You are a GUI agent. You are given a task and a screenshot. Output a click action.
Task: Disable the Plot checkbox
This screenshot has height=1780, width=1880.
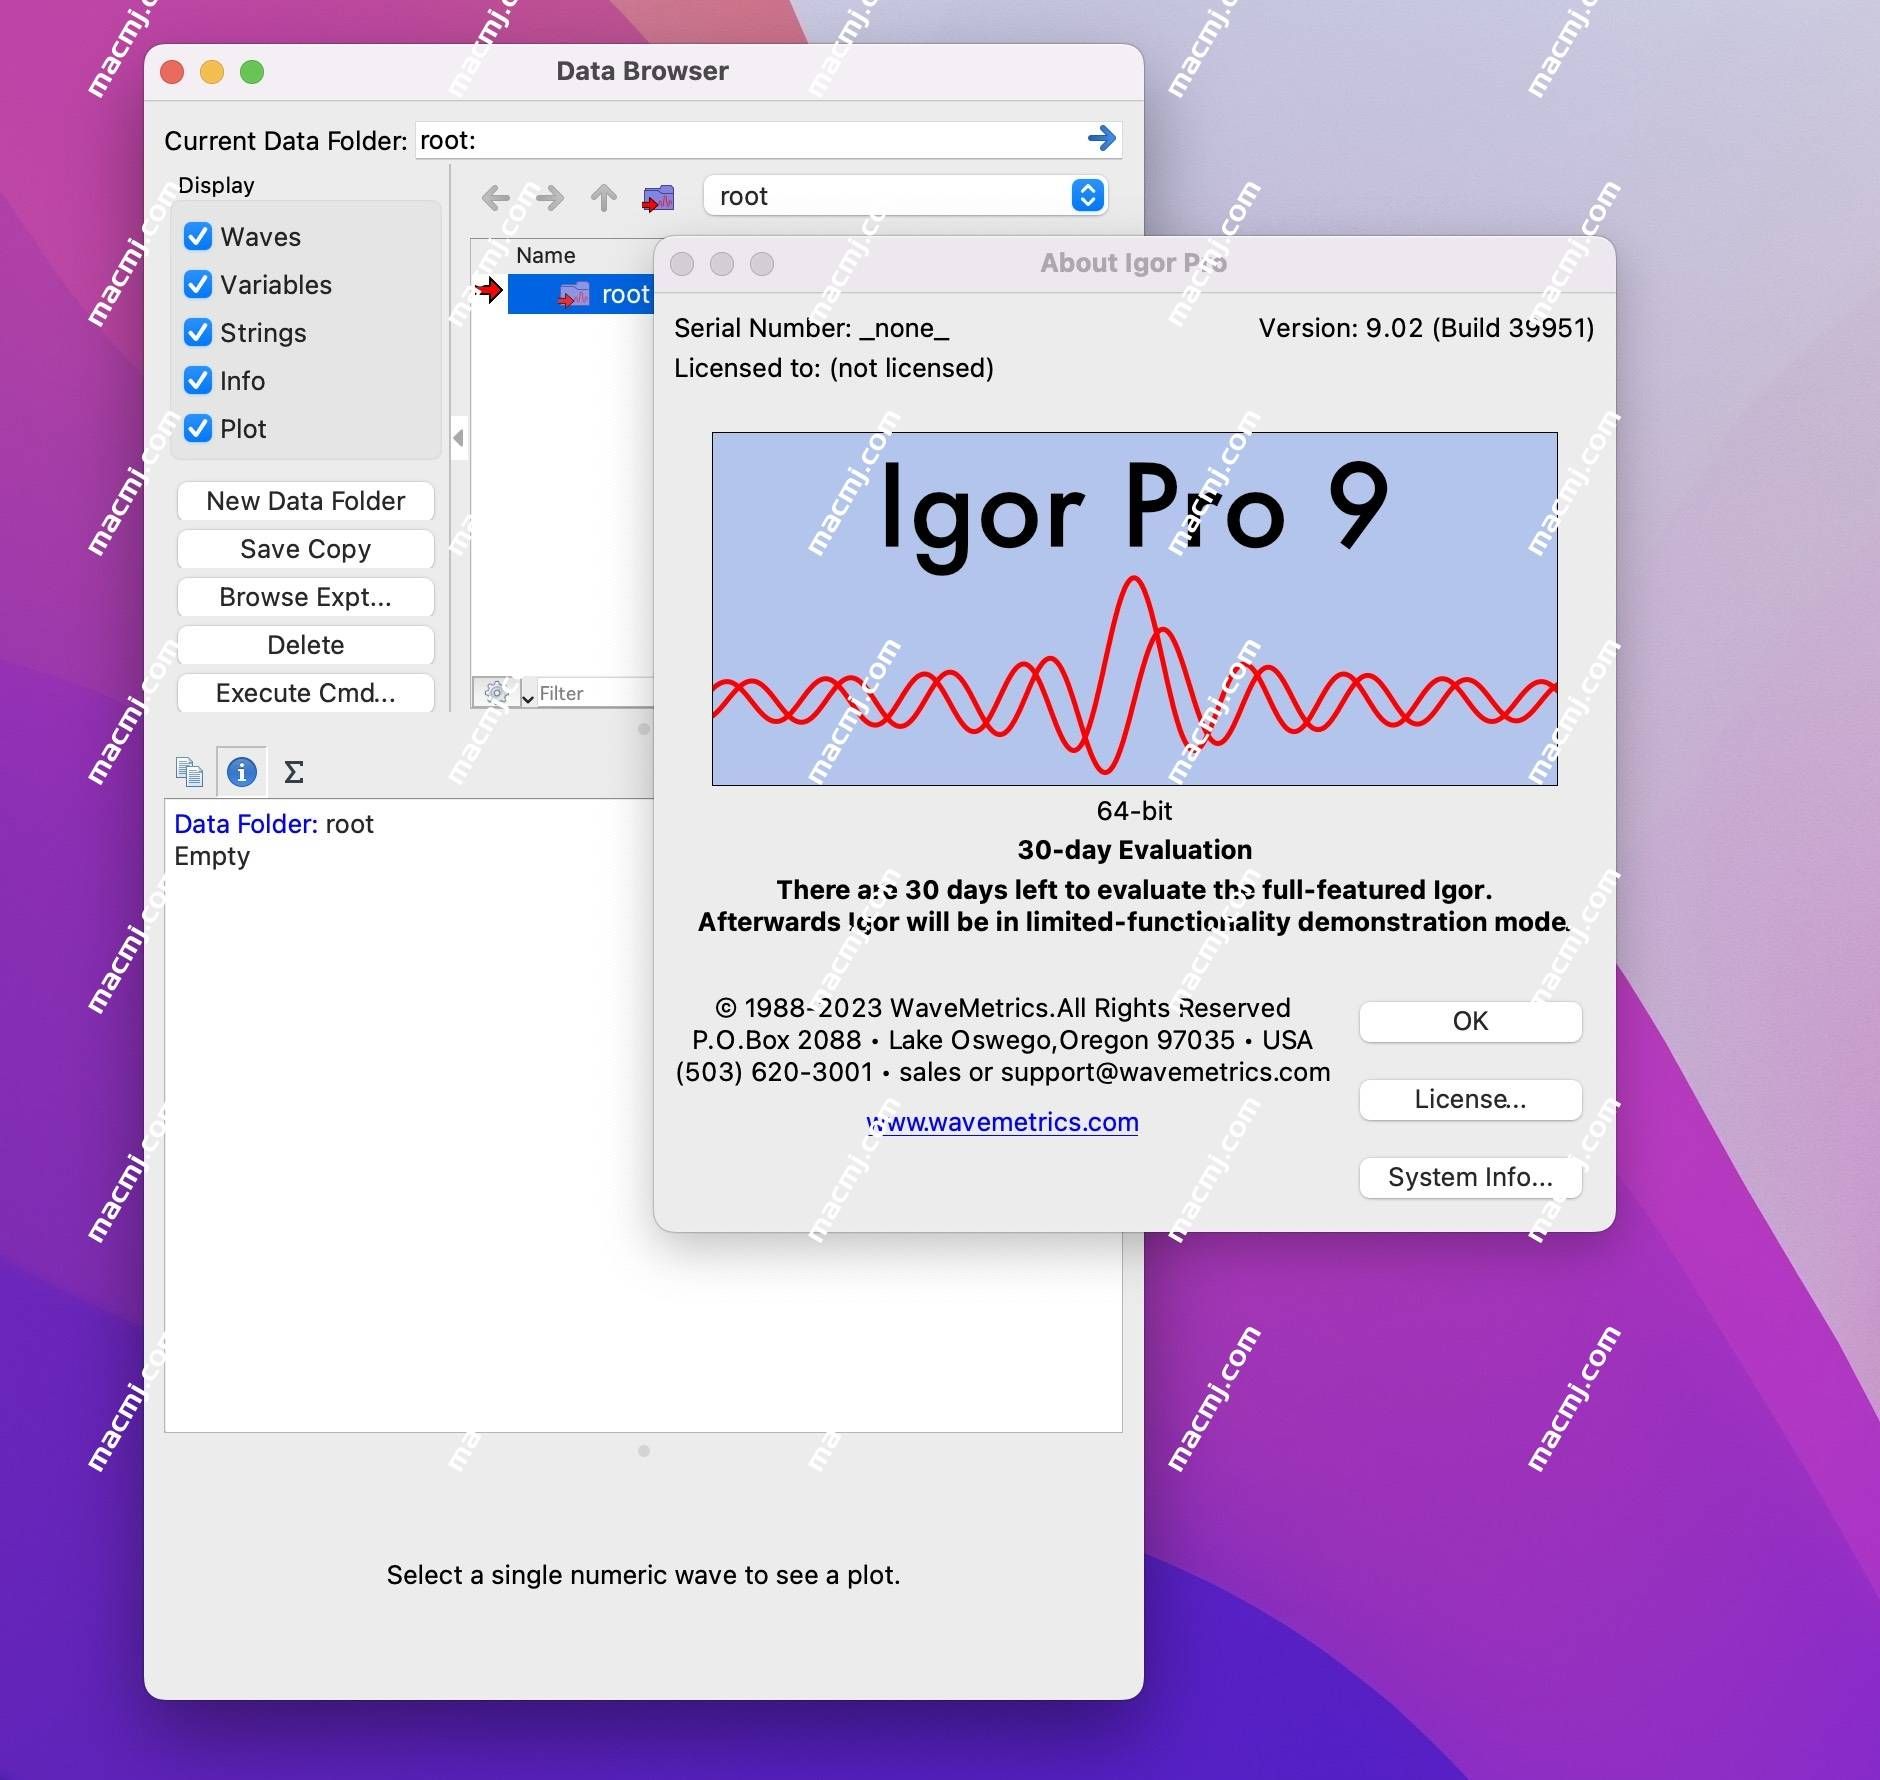(198, 428)
